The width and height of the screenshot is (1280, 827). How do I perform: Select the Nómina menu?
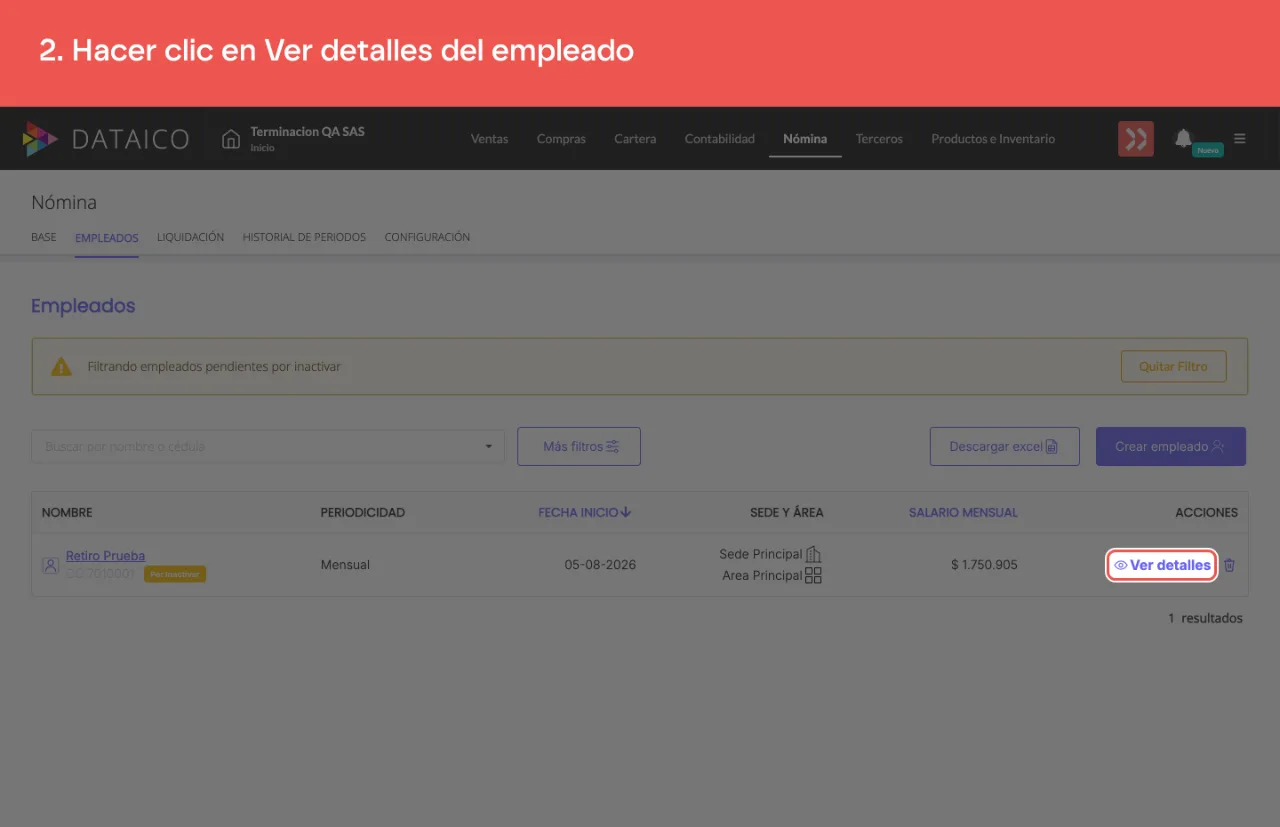[805, 139]
